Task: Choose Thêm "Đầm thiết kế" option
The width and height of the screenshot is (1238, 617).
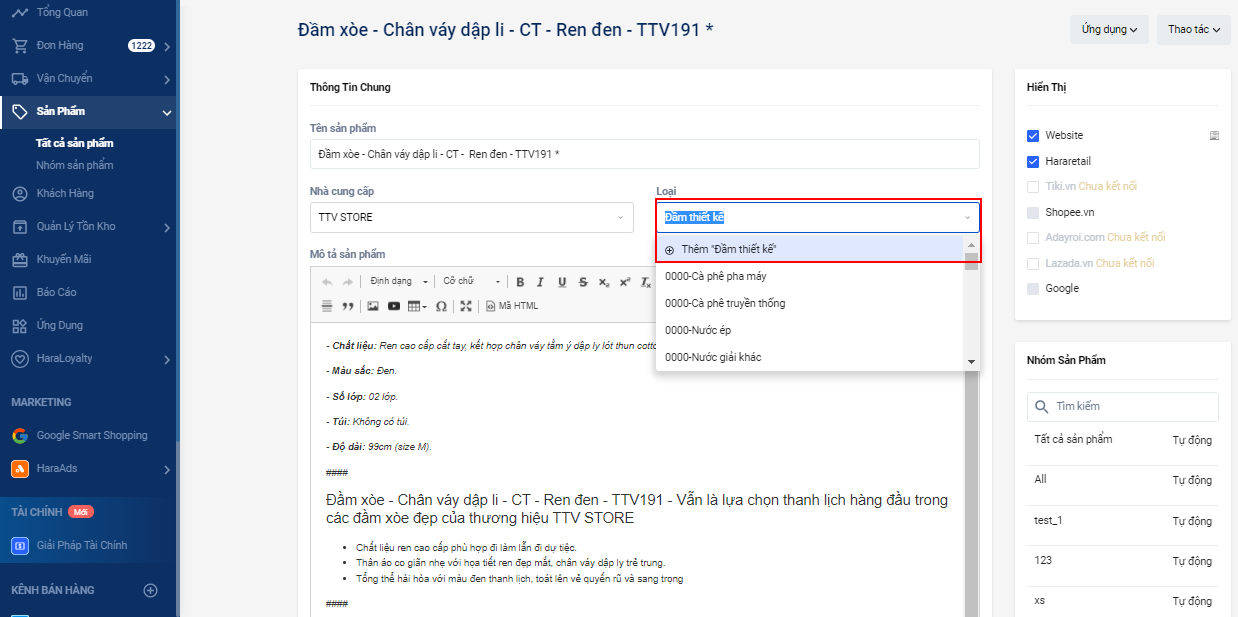Action: coord(810,249)
